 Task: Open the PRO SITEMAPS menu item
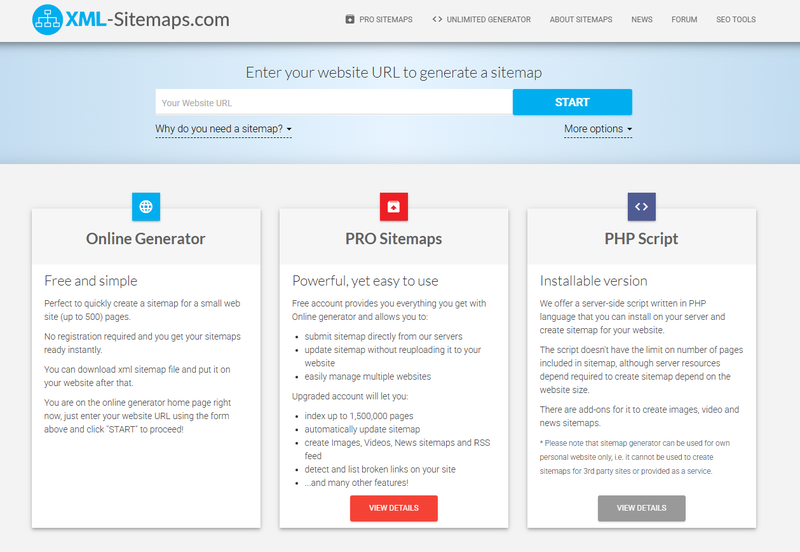pyautogui.click(x=386, y=19)
